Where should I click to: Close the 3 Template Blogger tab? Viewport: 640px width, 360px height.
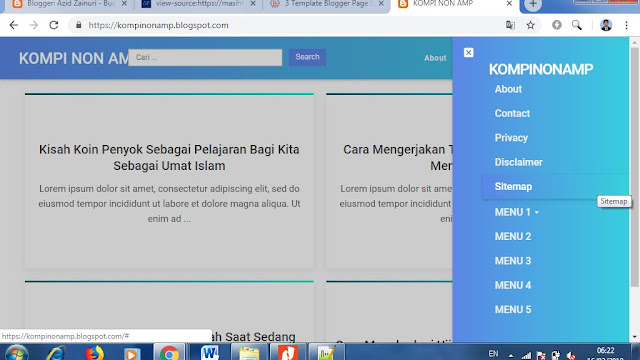[x=381, y=4]
